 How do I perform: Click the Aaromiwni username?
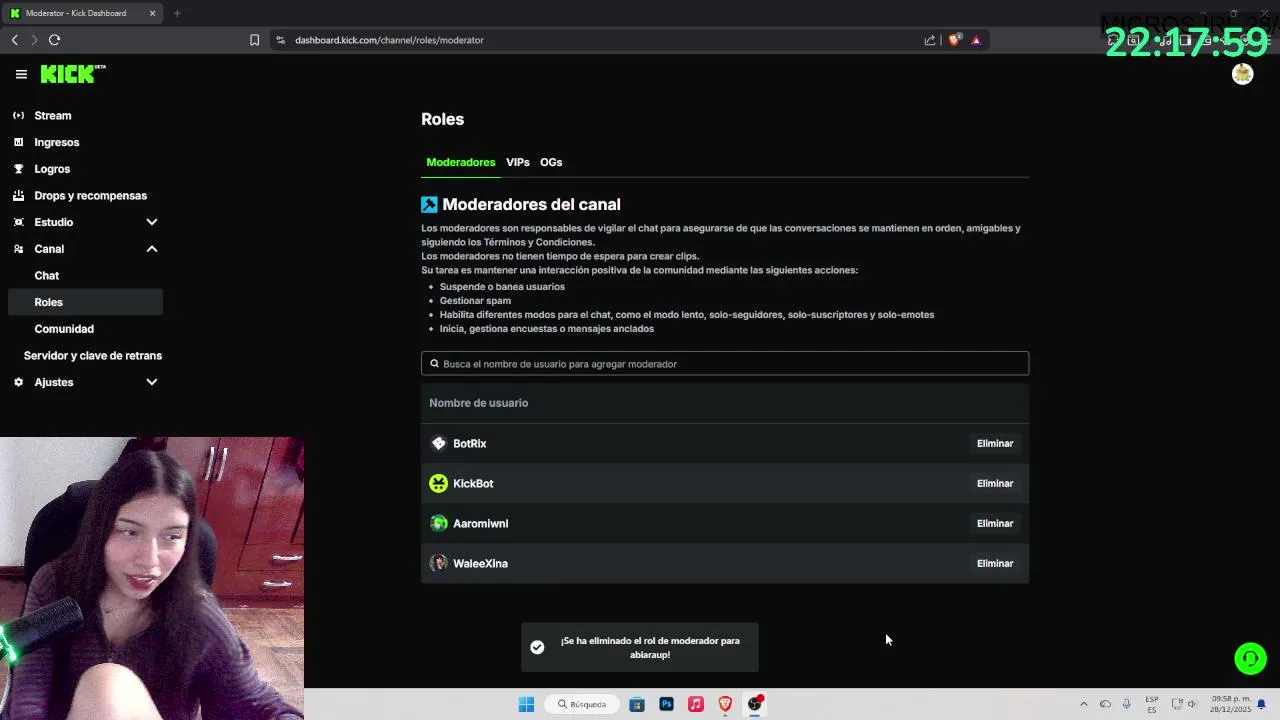coord(481,523)
